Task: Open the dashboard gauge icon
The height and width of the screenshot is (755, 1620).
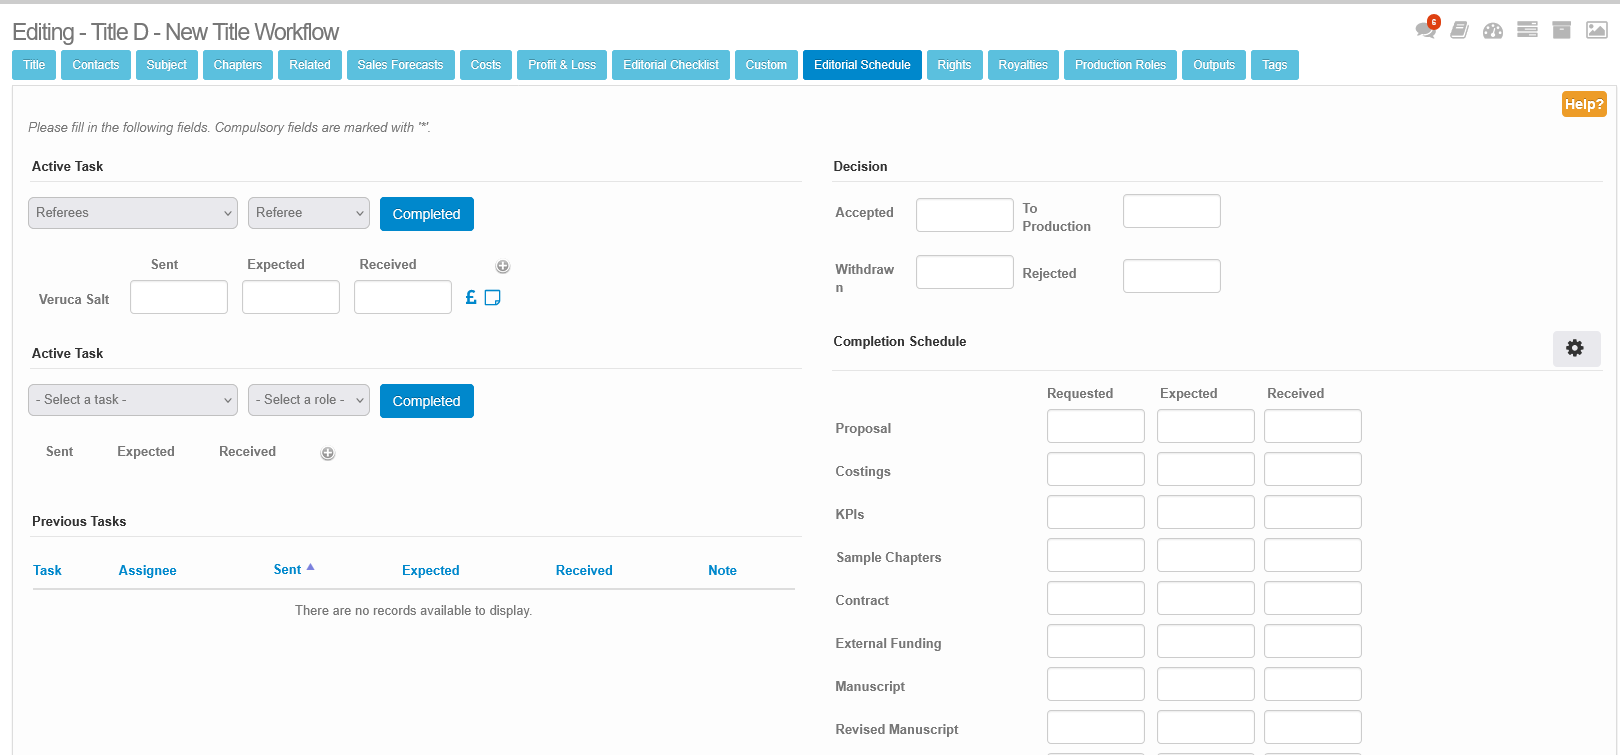Action: pos(1493,30)
